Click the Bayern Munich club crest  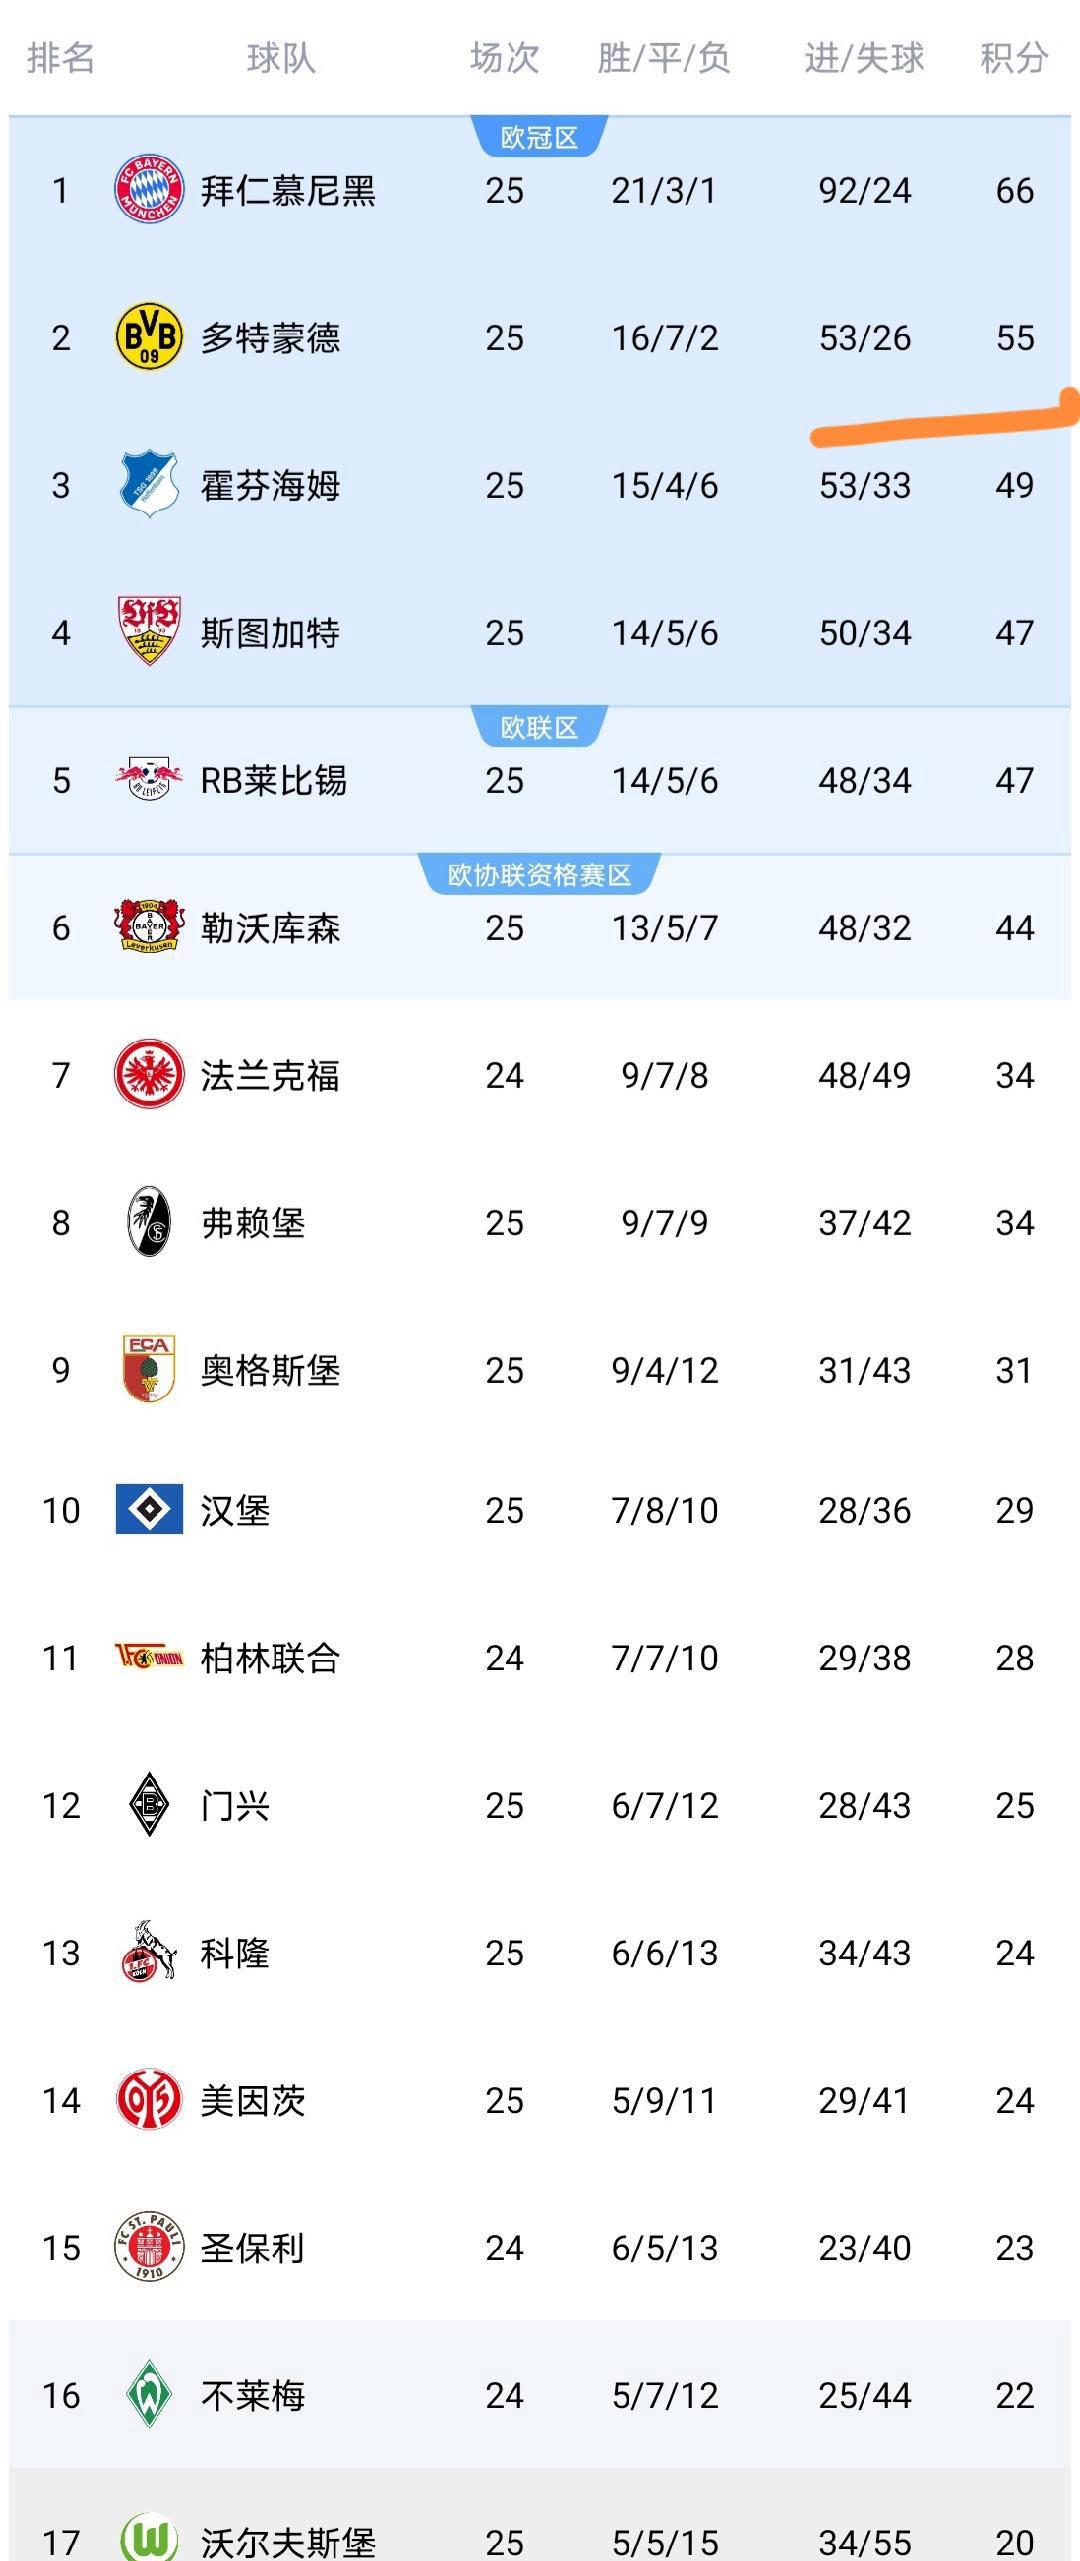pyautogui.click(x=149, y=190)
